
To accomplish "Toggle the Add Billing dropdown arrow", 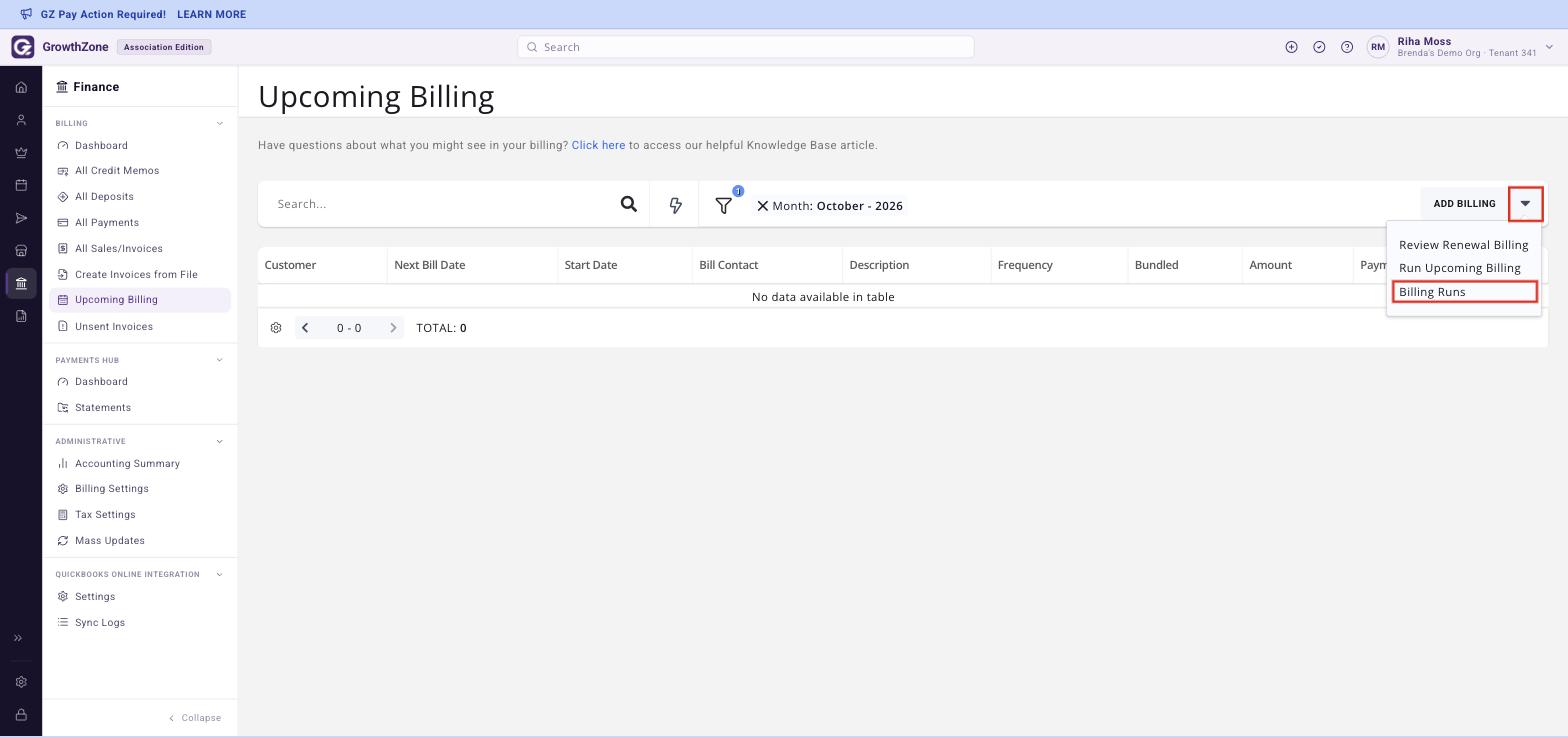I will coord(1525,204).
